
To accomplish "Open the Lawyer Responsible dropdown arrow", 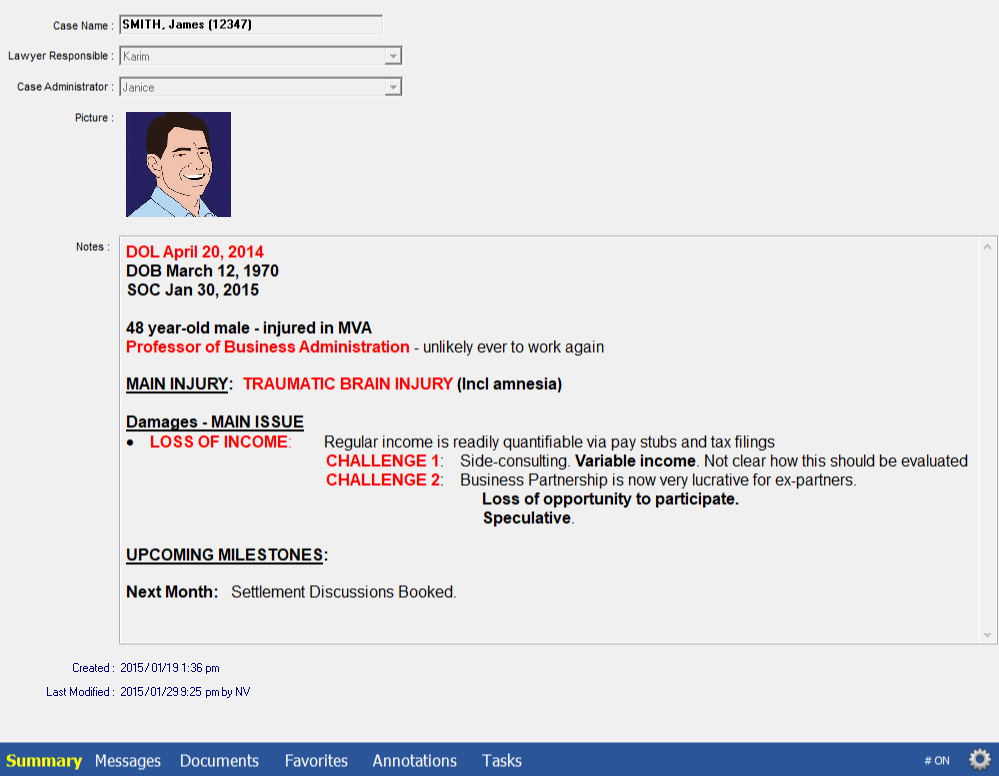I will [x=393, y=56].
